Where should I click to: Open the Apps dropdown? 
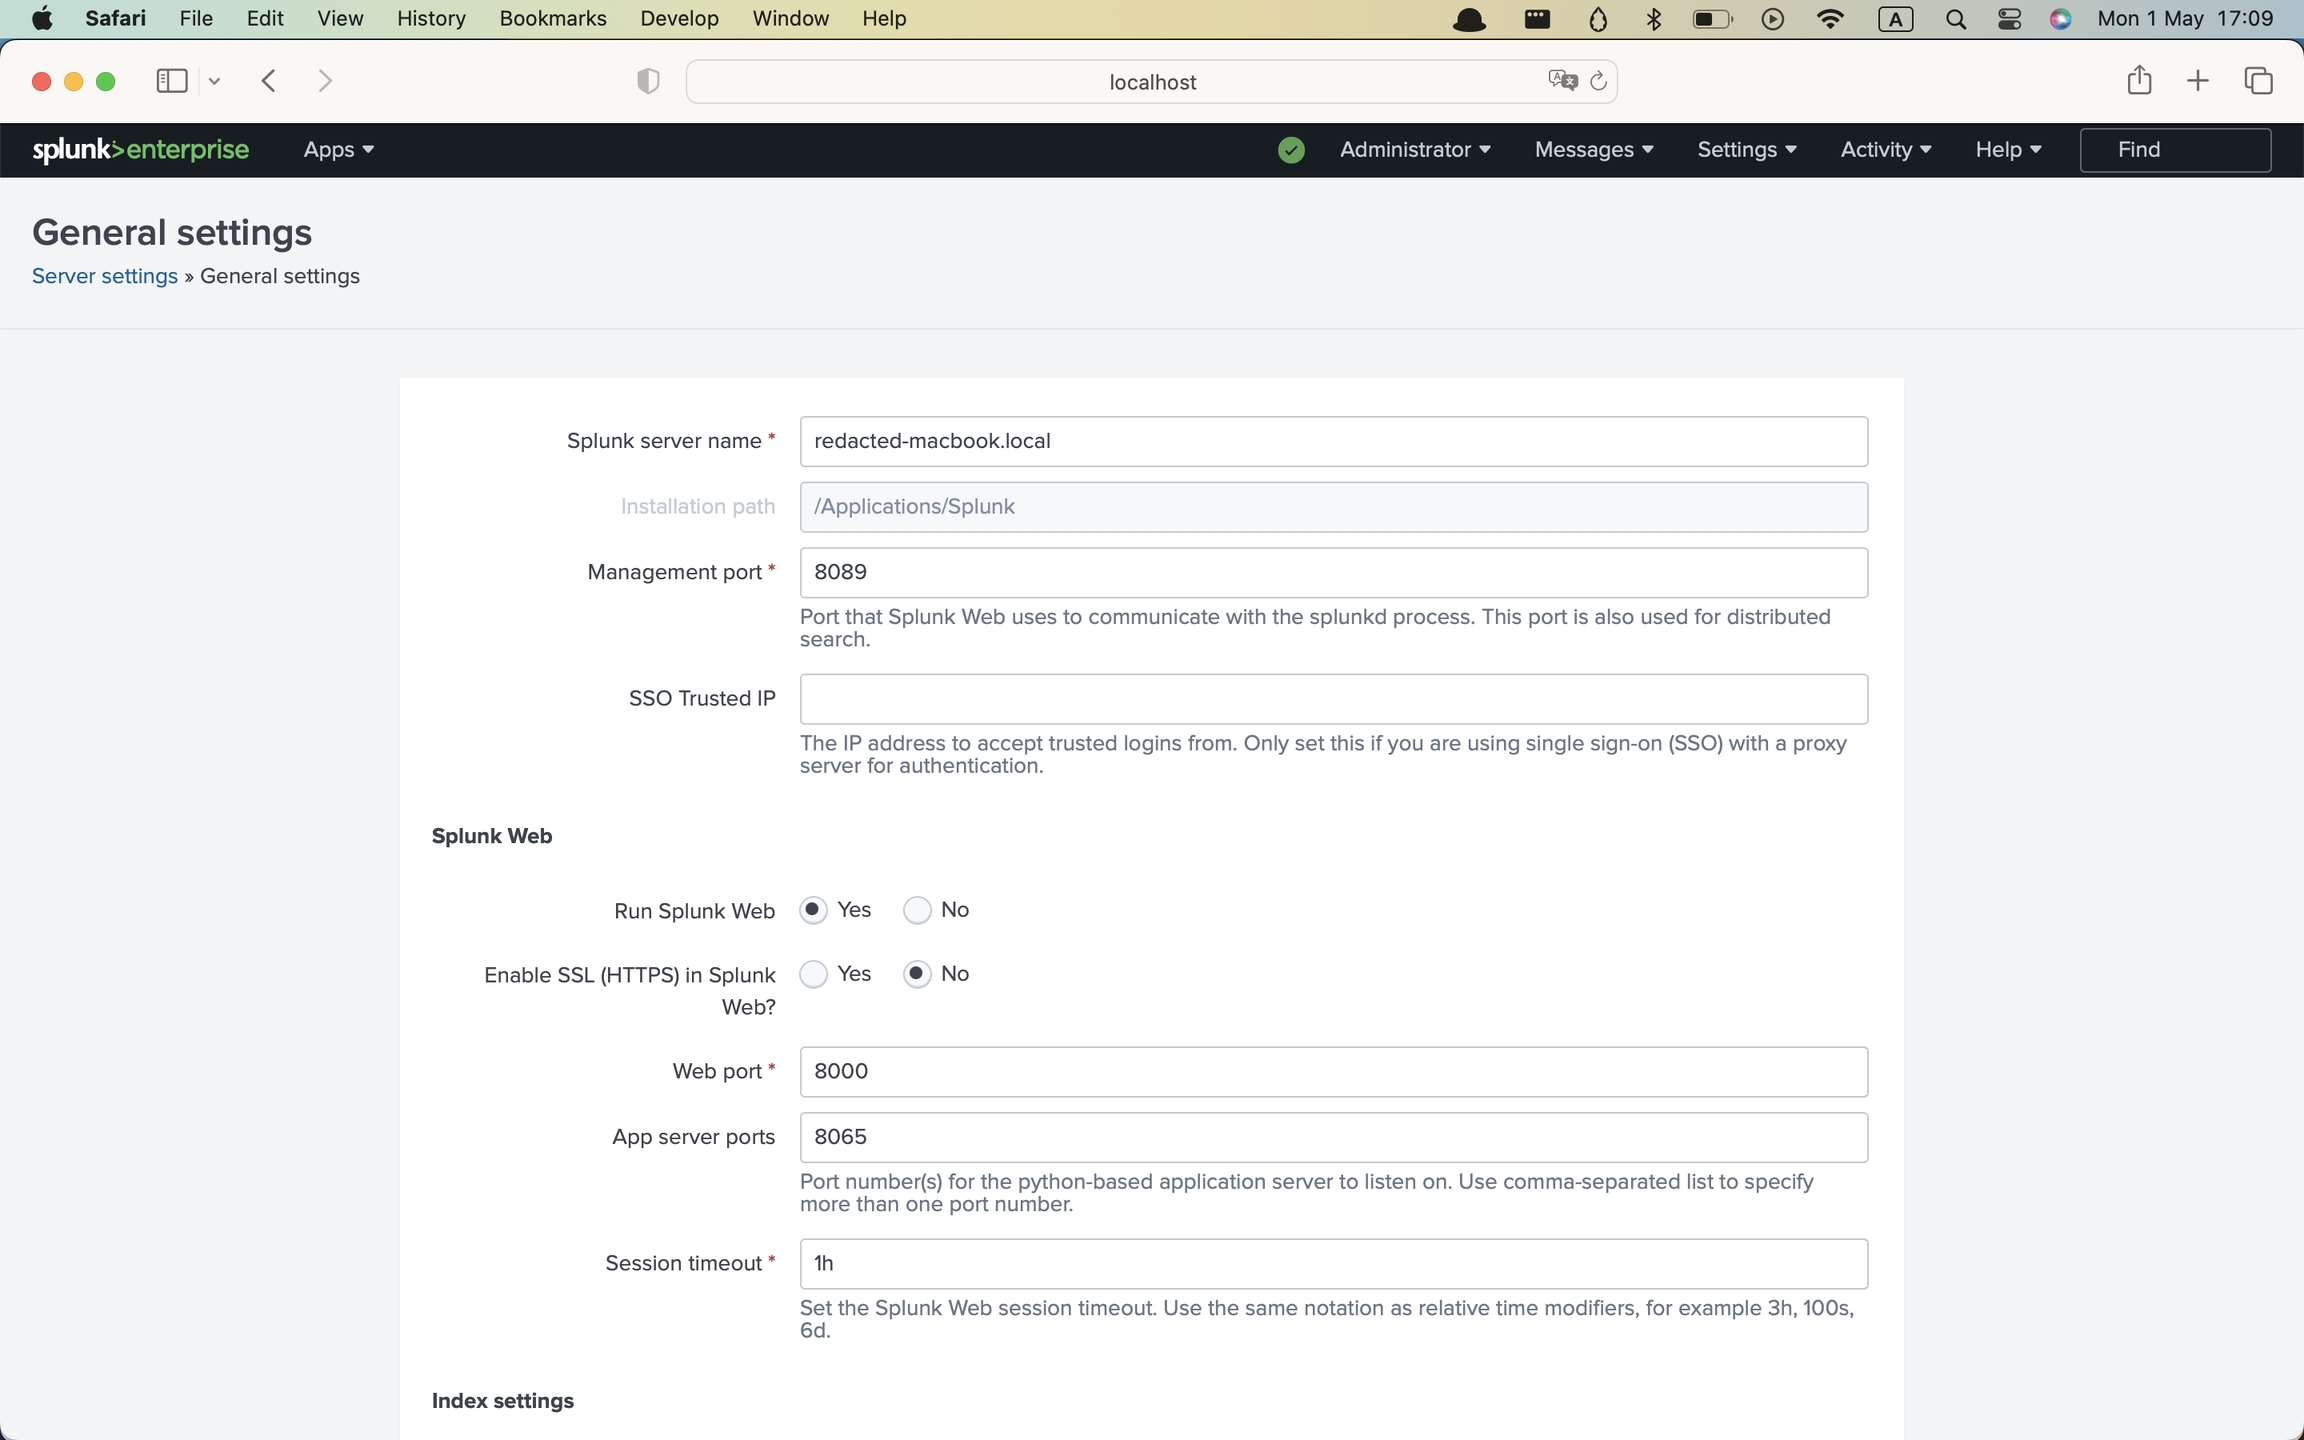click(x=338, y=150)
